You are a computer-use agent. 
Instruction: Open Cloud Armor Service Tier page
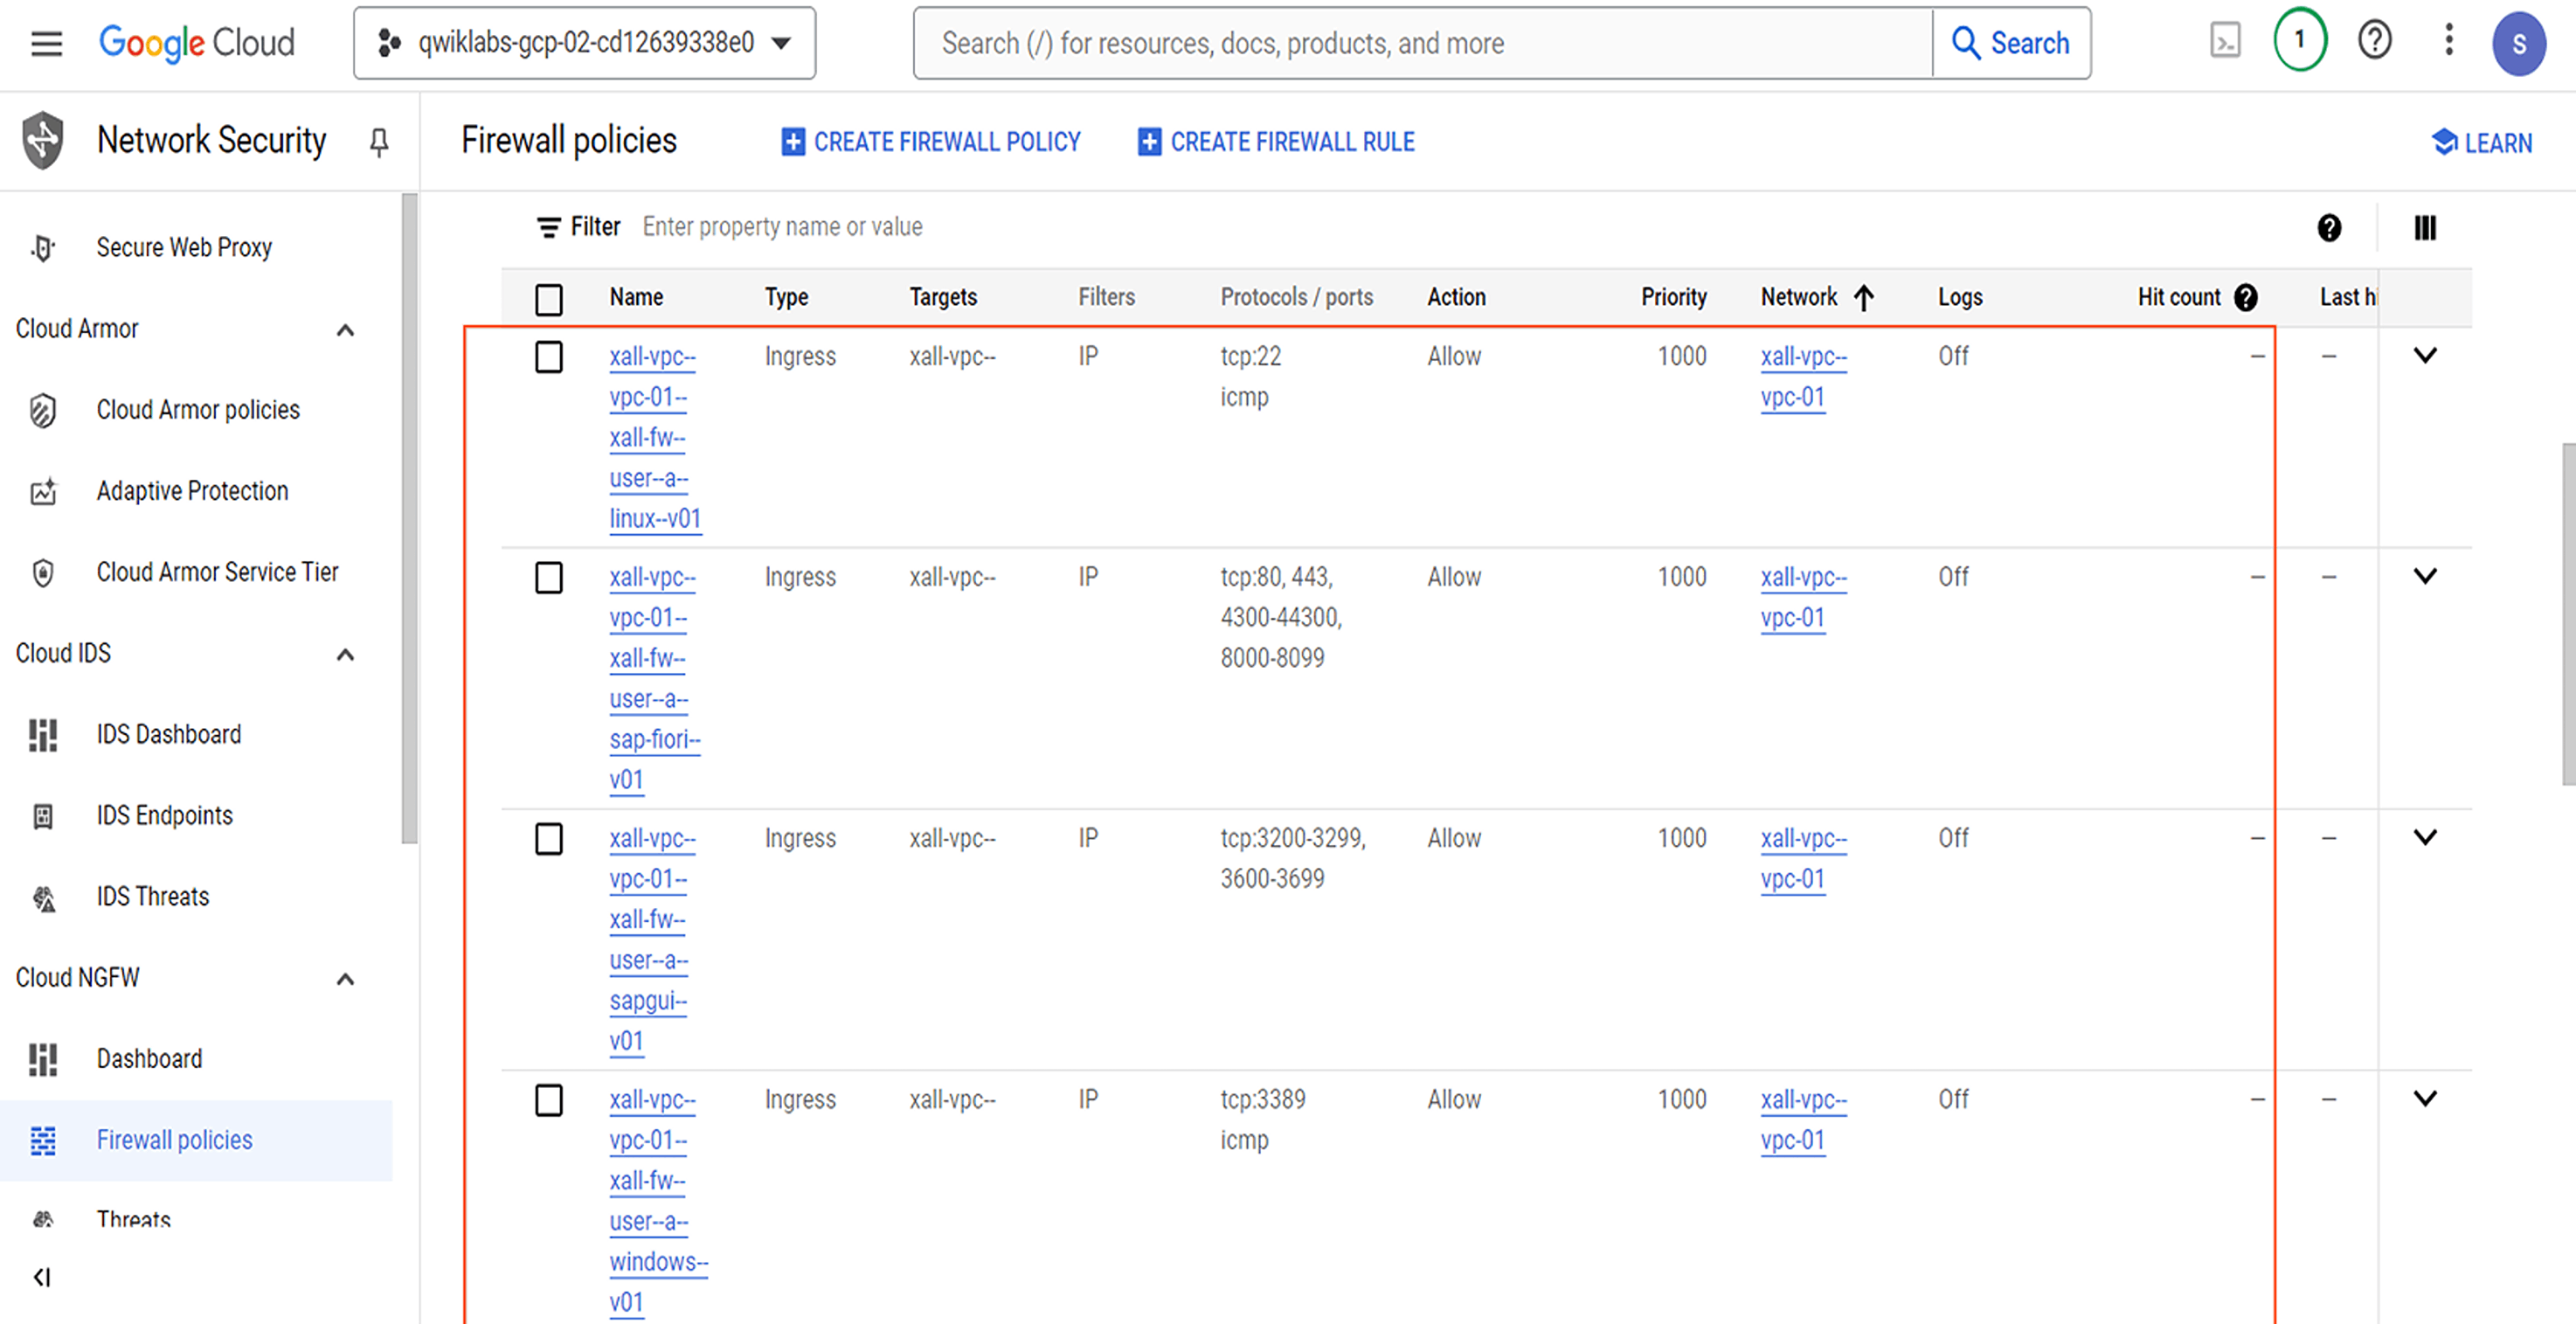point(217,572)
